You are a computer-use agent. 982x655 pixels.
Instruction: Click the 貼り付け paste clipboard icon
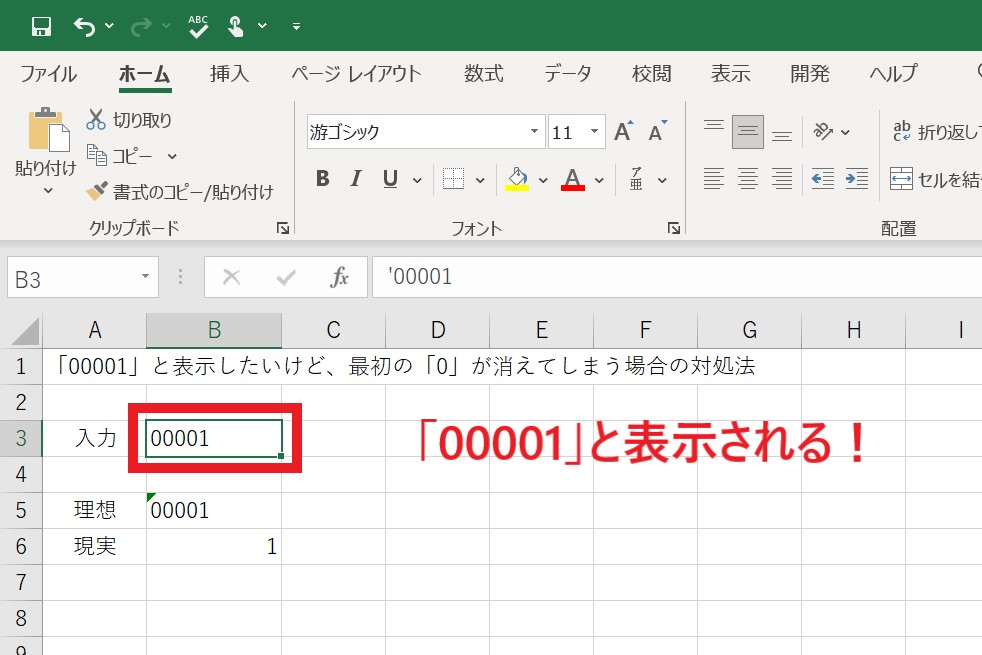click(48, 130)
